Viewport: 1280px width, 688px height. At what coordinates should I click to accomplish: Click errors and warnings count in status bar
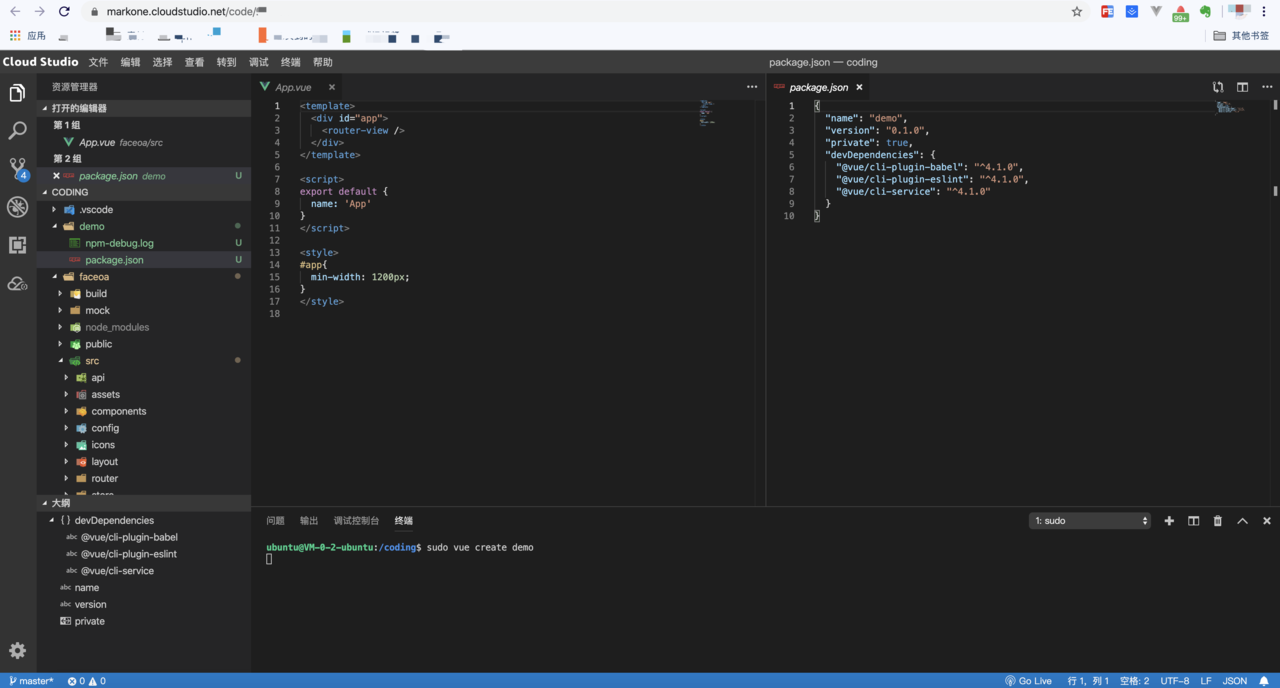pos(86,681)
